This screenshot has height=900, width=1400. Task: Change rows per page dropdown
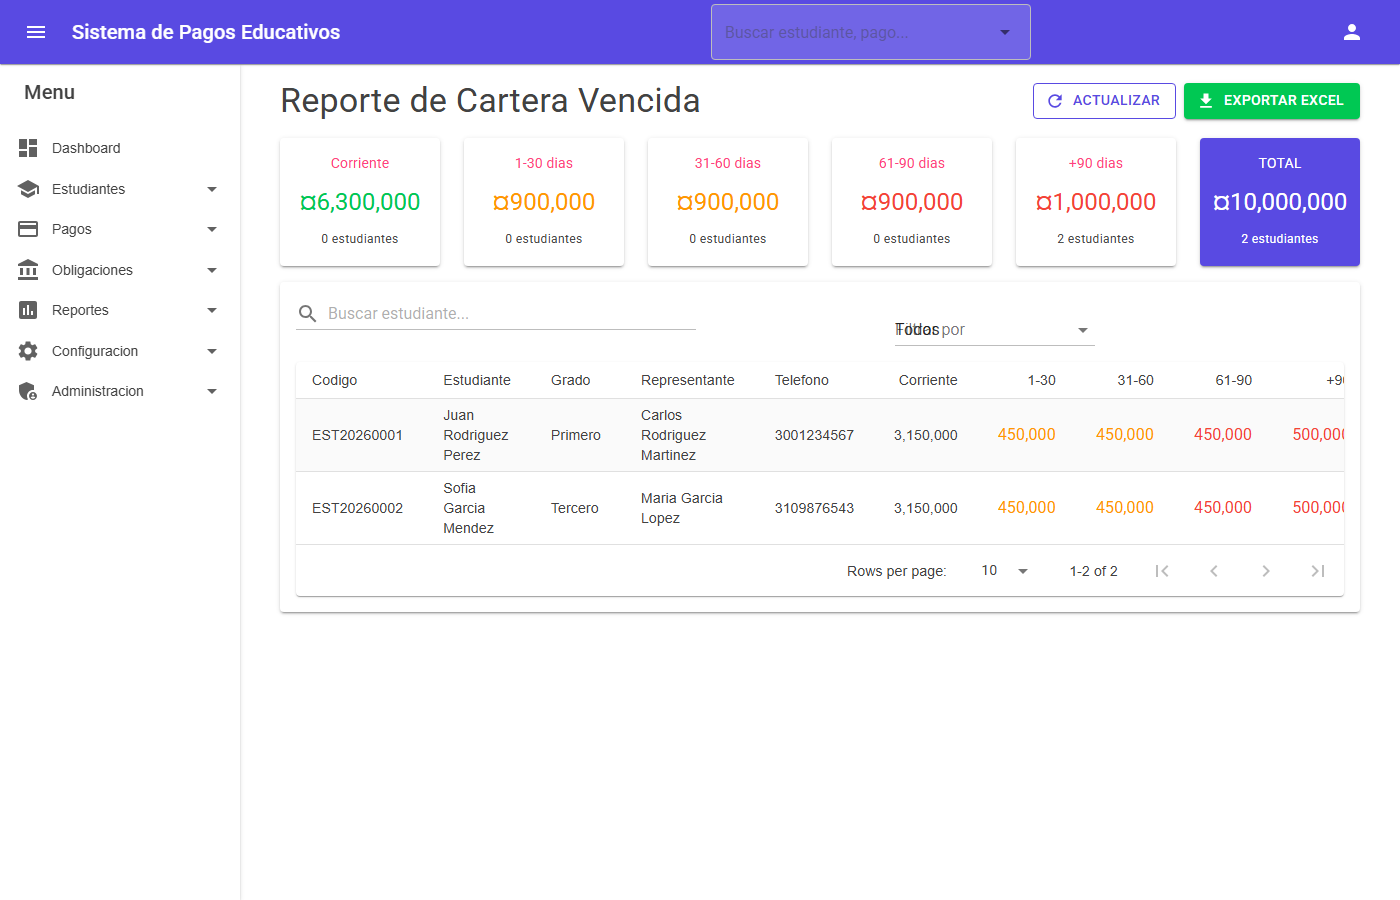pos(1005,571)
